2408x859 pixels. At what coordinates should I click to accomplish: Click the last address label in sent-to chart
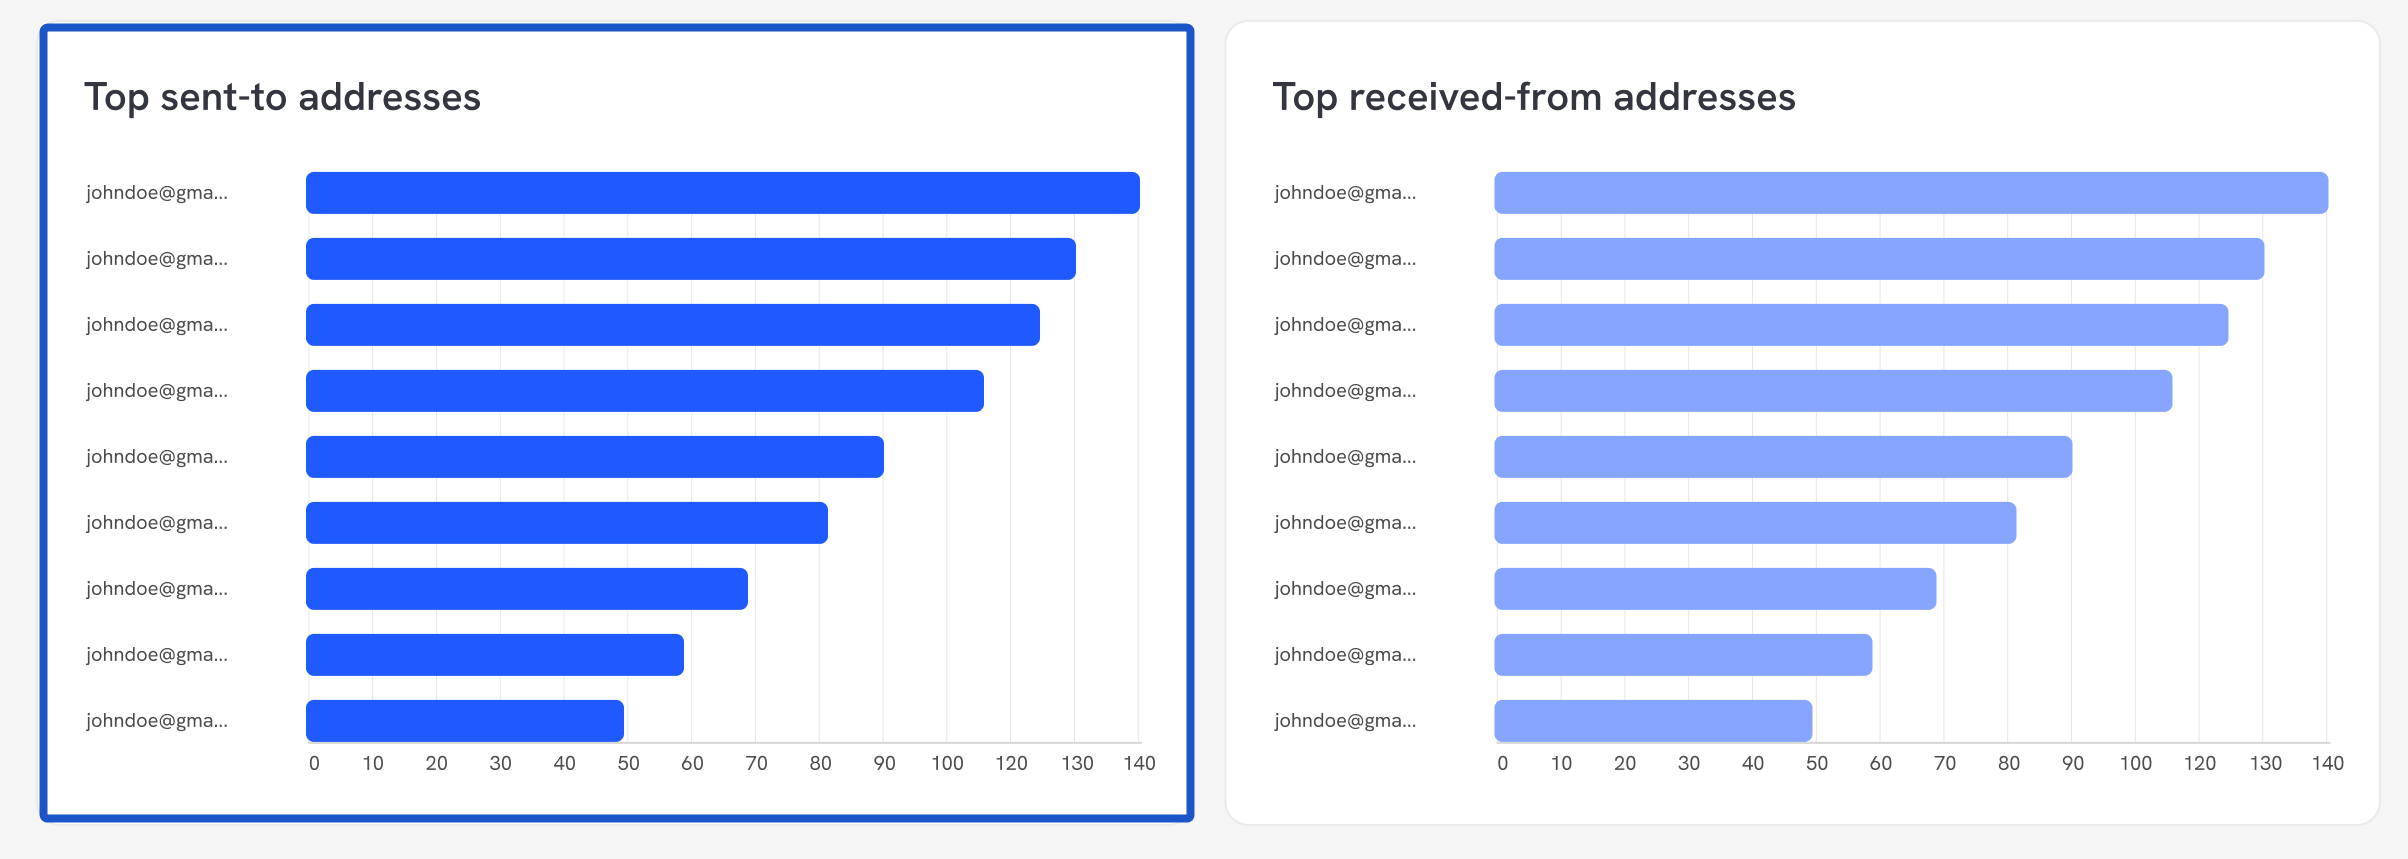[x=157, y=721]
